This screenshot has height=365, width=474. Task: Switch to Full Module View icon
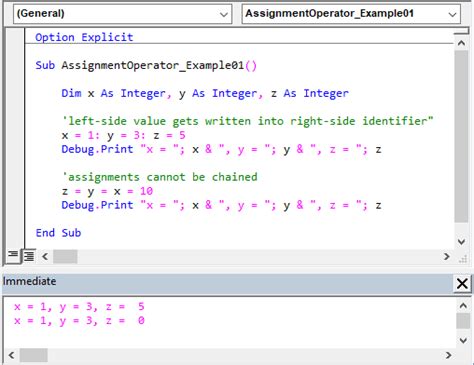[29, 256]
